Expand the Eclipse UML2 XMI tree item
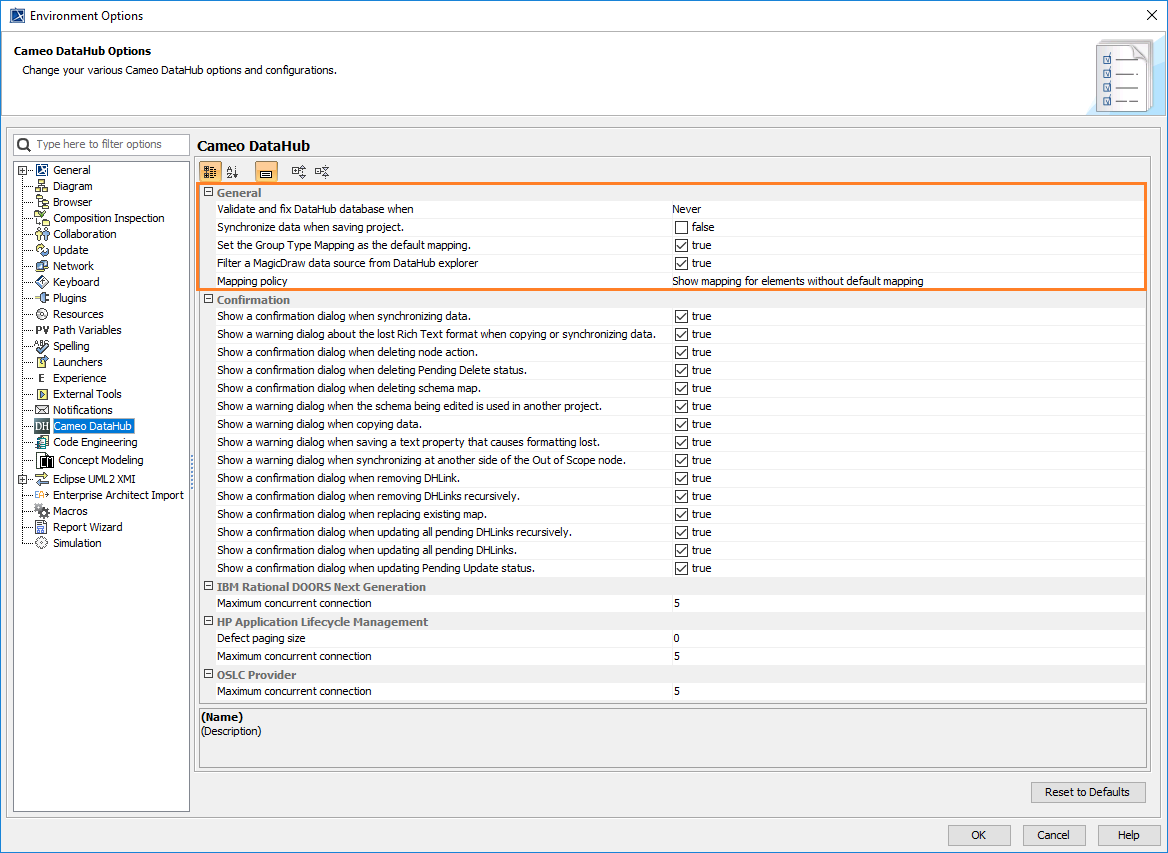Screen dimensions: 1168x853 [x=21, y=478]
